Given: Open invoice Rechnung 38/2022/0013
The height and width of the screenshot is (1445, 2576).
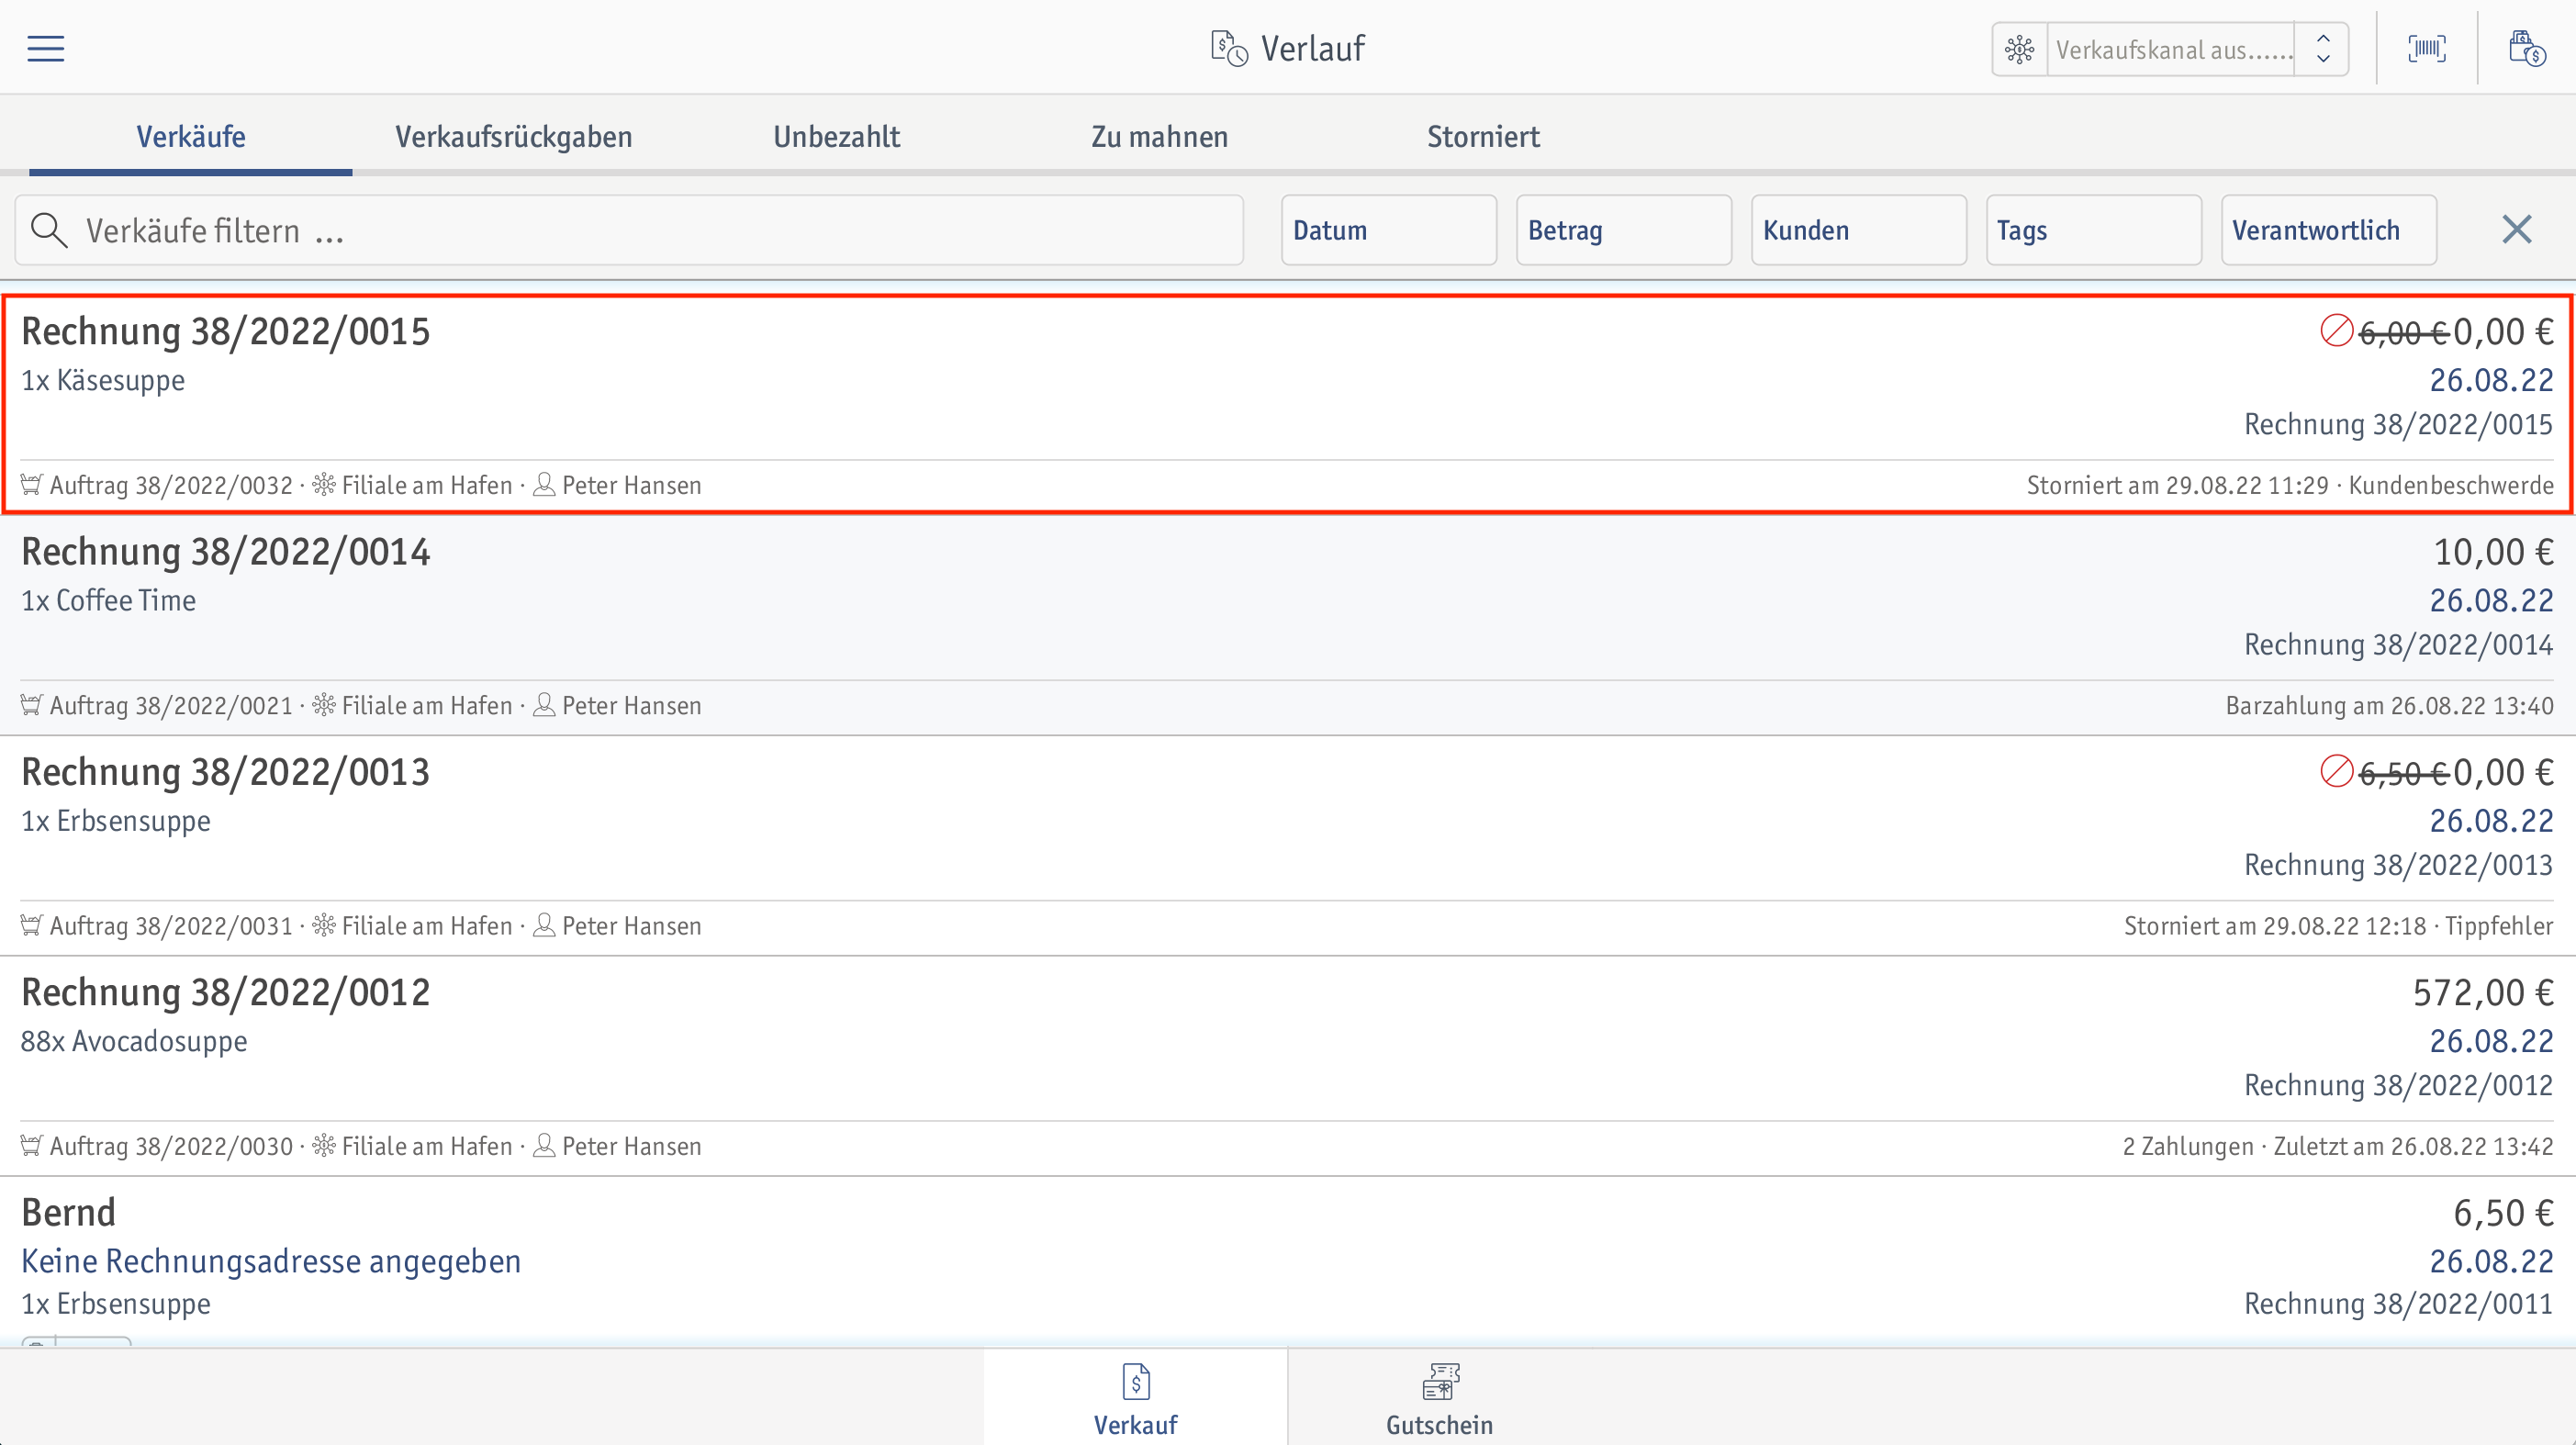Looking at the screenshot, I should pos(1288,846).
